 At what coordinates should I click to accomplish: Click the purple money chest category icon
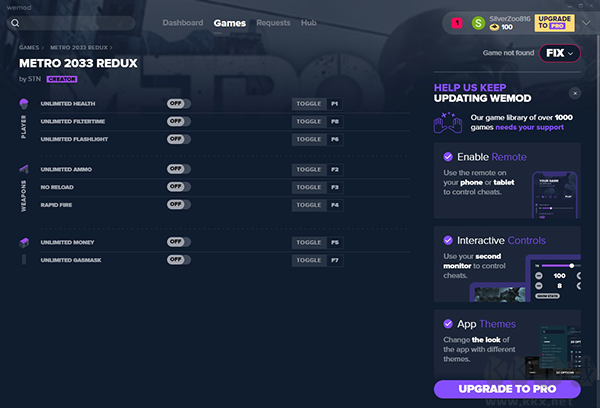point(24,242)
